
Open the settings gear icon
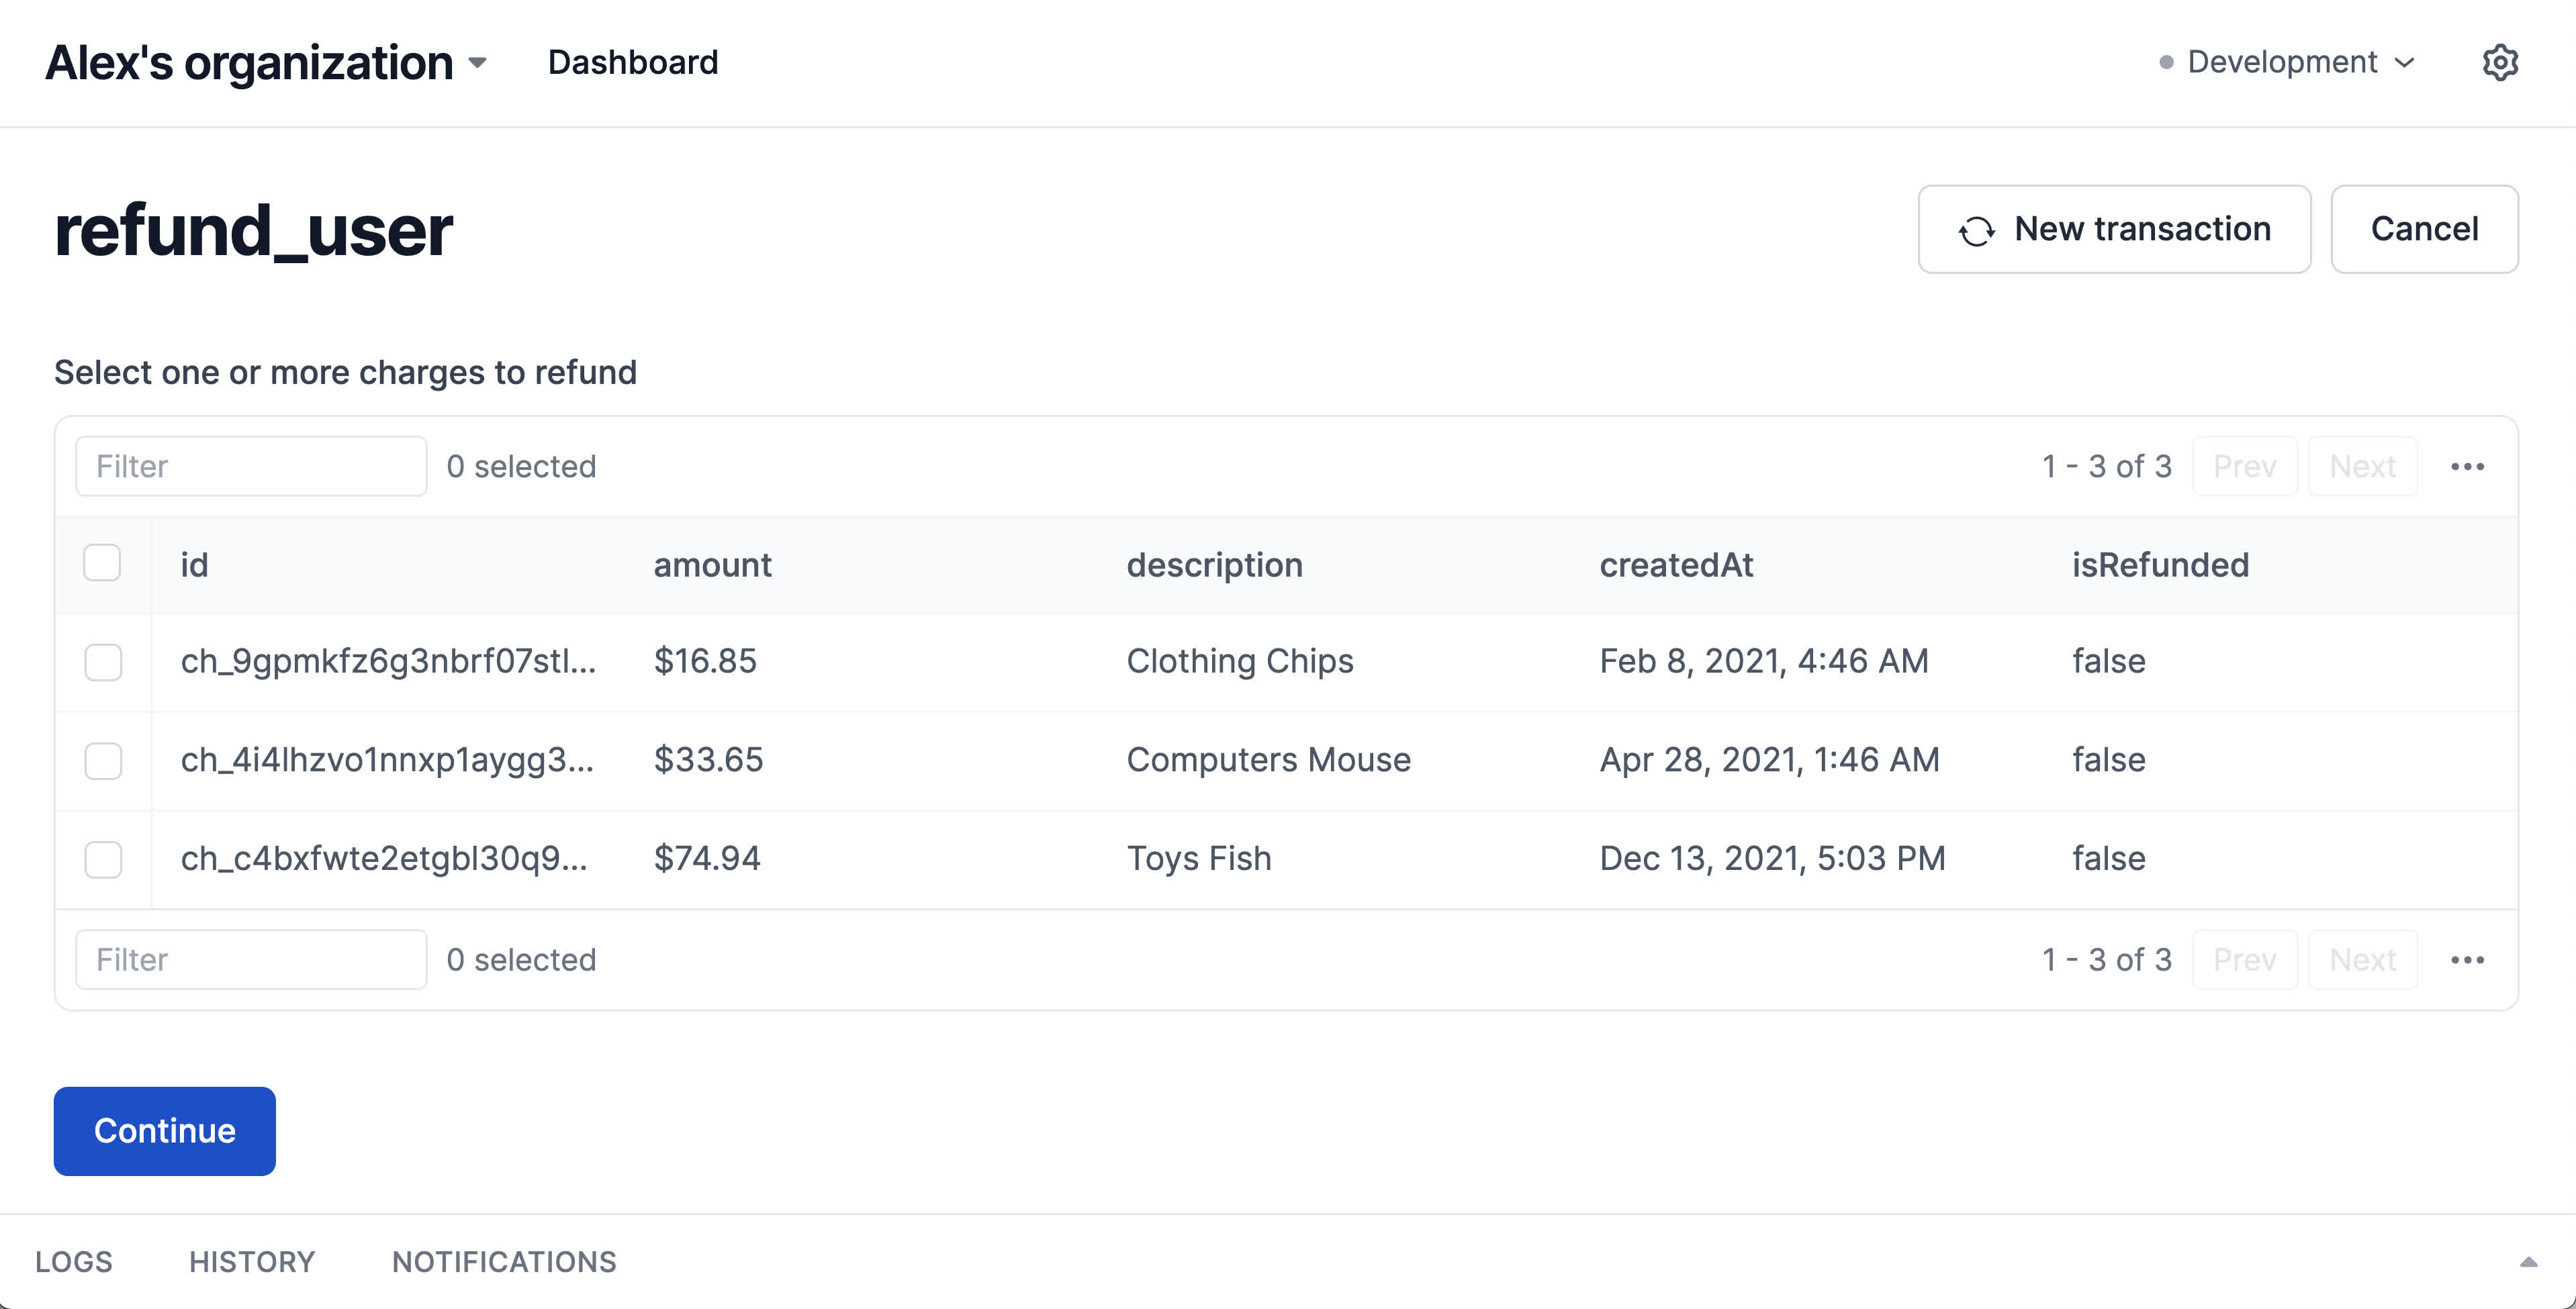[x=2499, y=62]
